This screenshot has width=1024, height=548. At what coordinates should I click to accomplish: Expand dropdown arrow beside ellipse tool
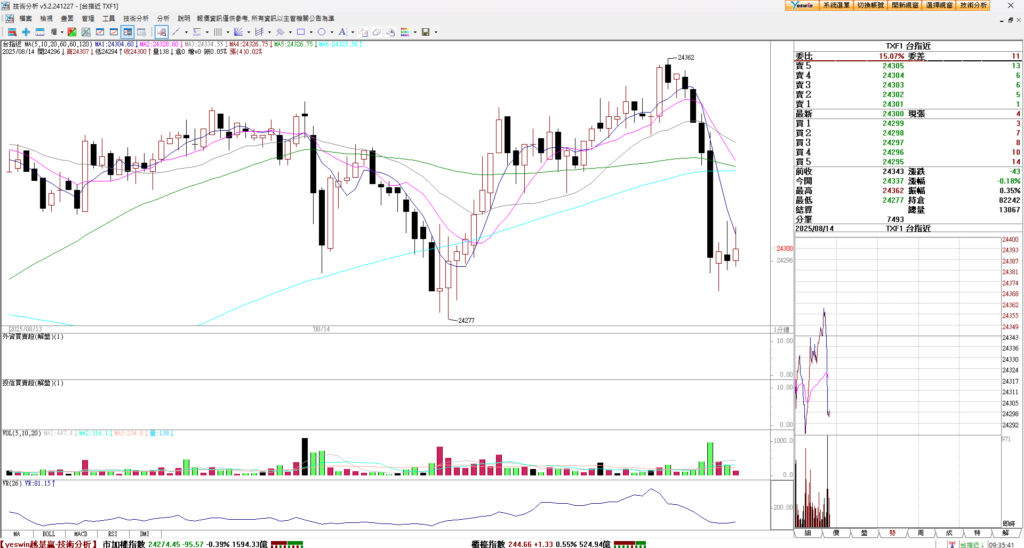[332, 32]
